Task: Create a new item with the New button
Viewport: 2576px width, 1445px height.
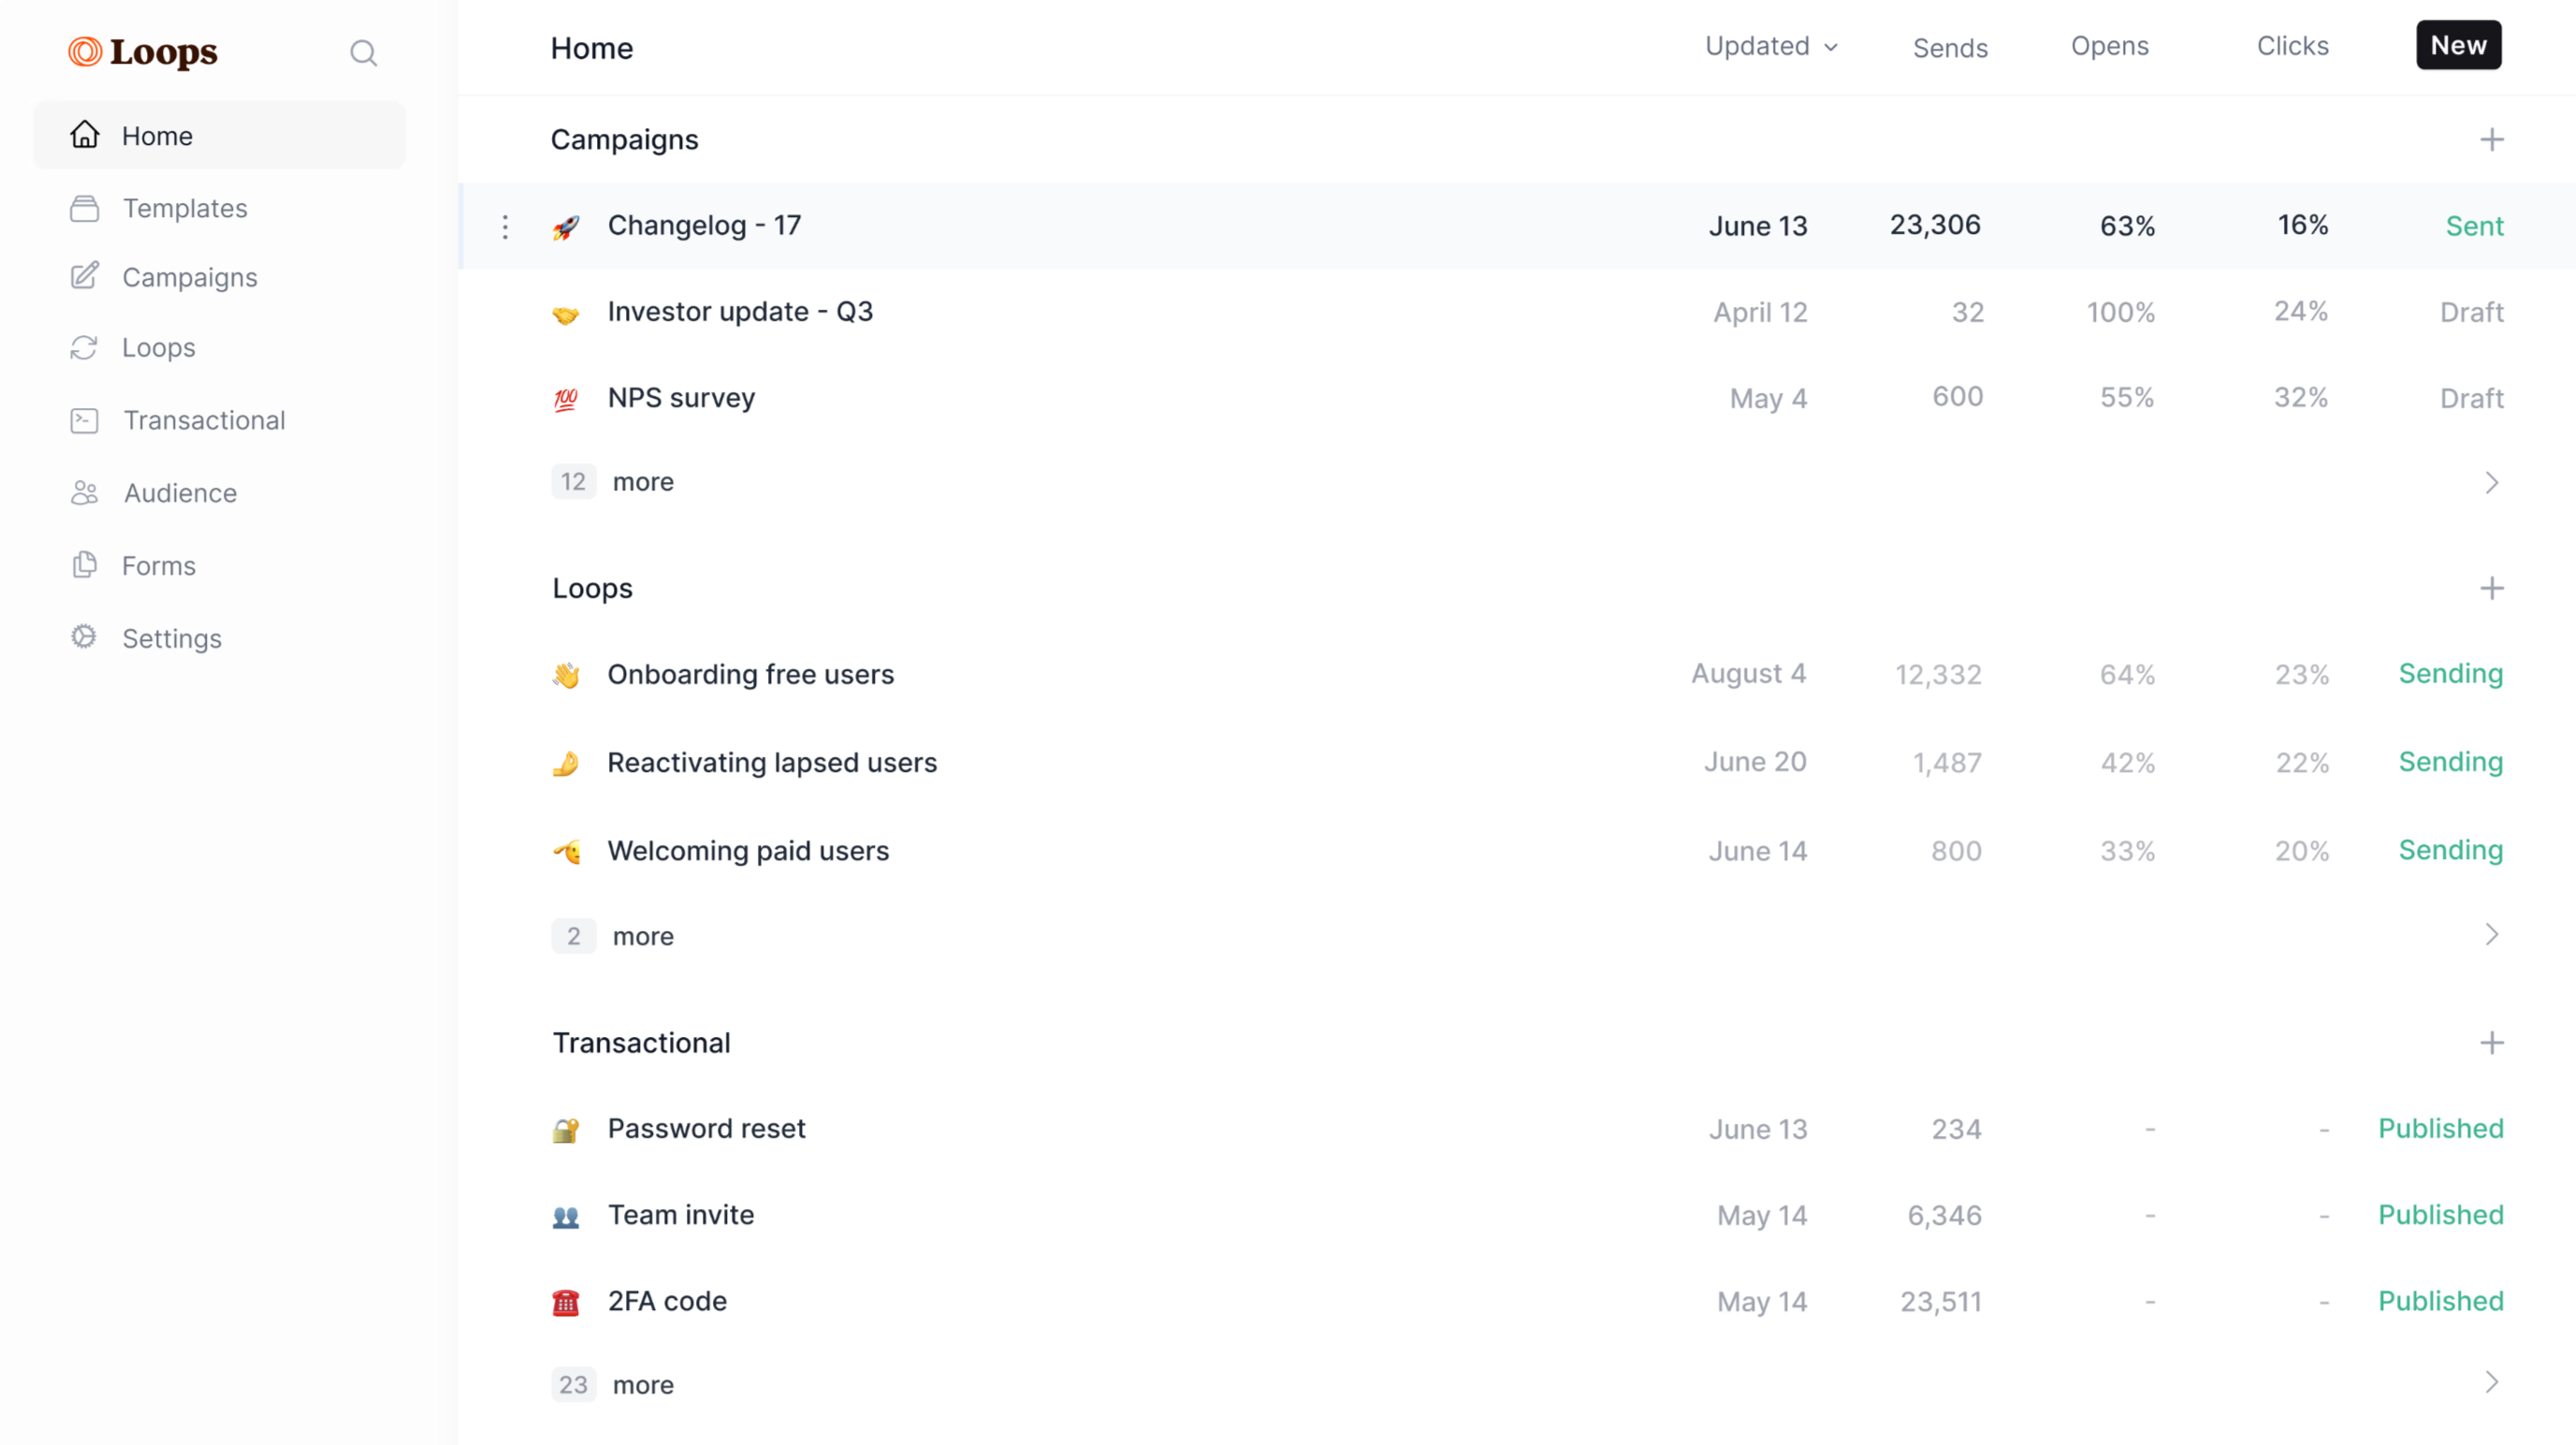Action: point(2458,45)
